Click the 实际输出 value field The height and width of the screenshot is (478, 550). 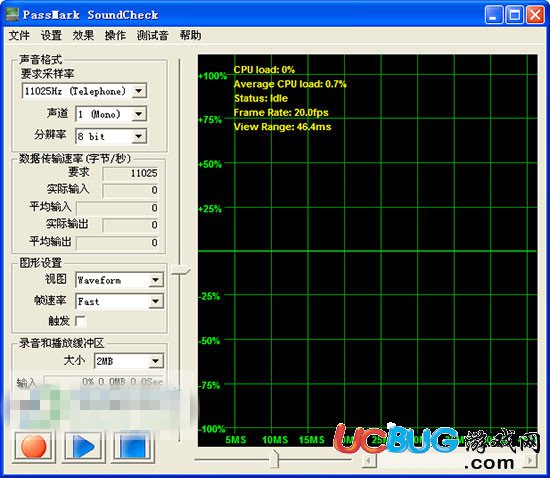click(130, 225)
